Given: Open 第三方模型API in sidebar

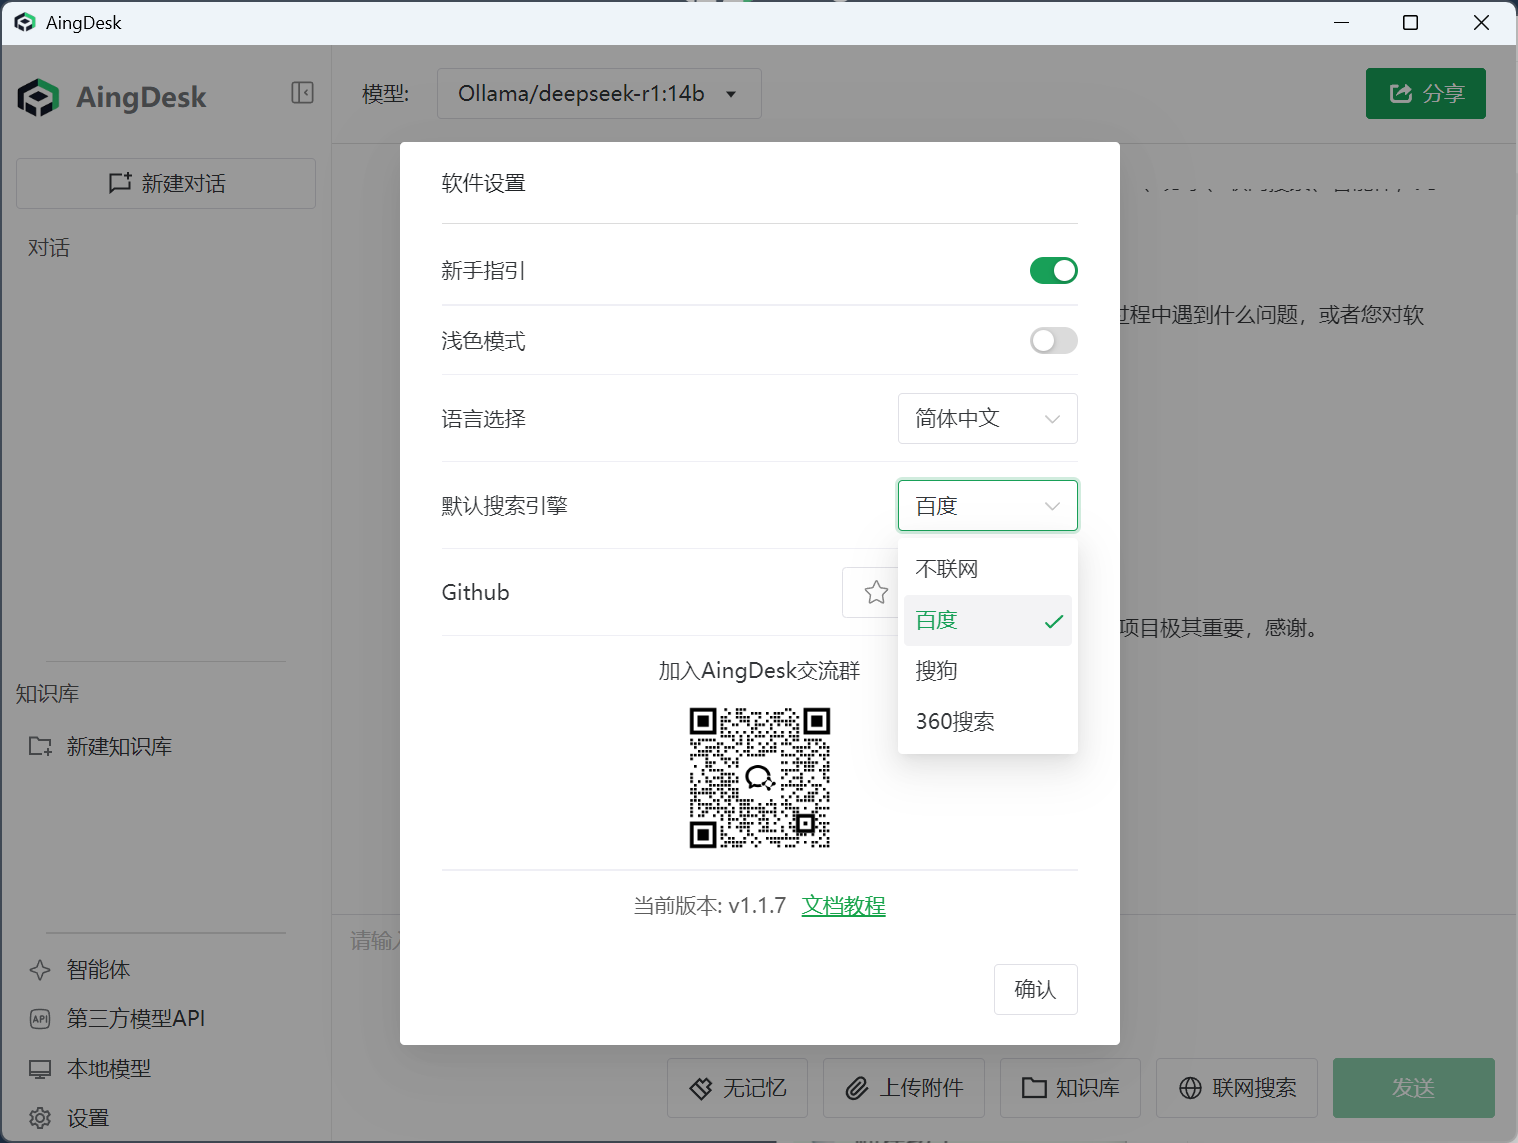Looking at the screenshot, I should [x=117, y=1018].
